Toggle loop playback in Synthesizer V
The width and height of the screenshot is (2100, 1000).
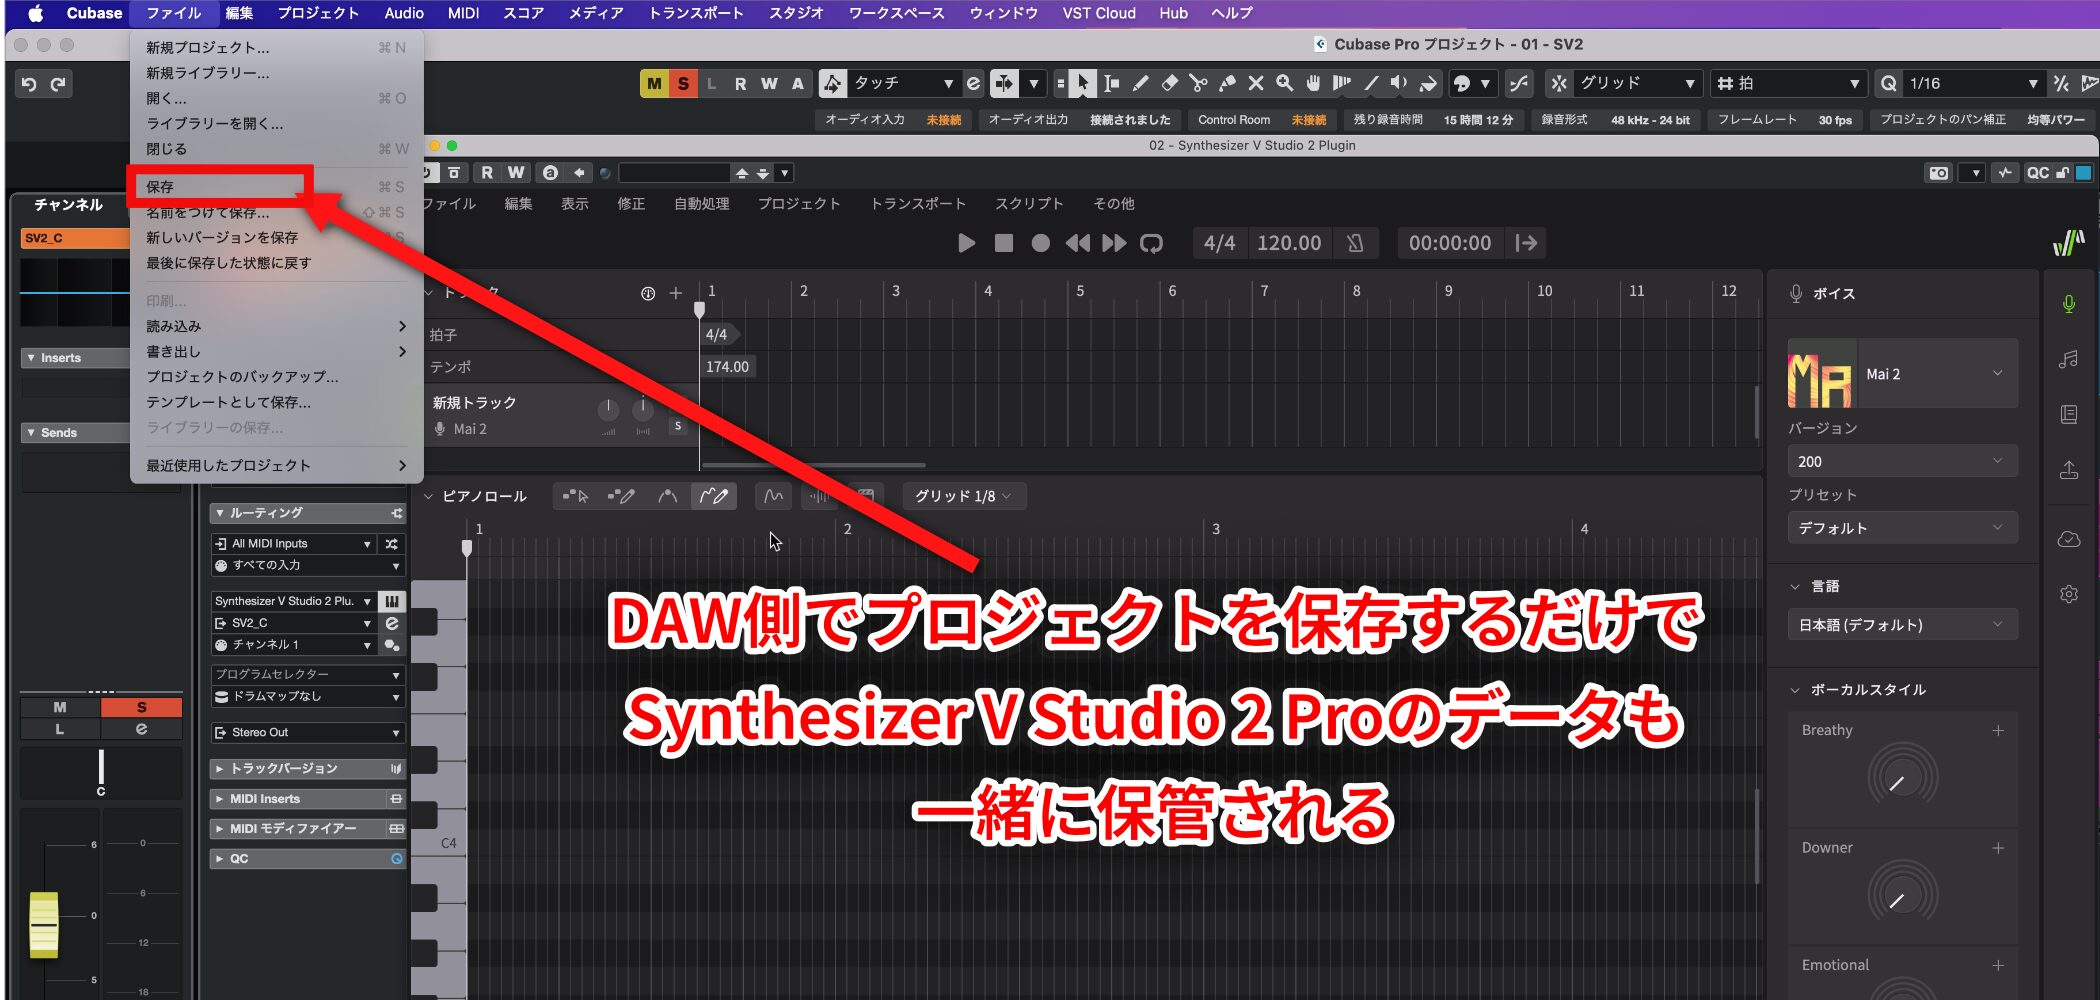click(1152, 243)
